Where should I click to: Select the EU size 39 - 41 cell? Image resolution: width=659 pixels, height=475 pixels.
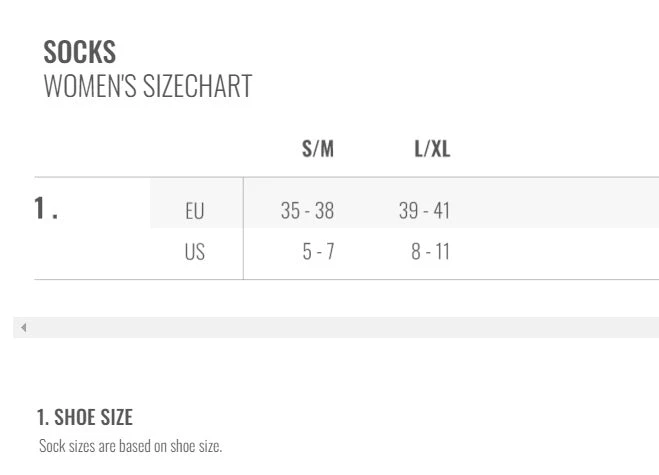425,211
